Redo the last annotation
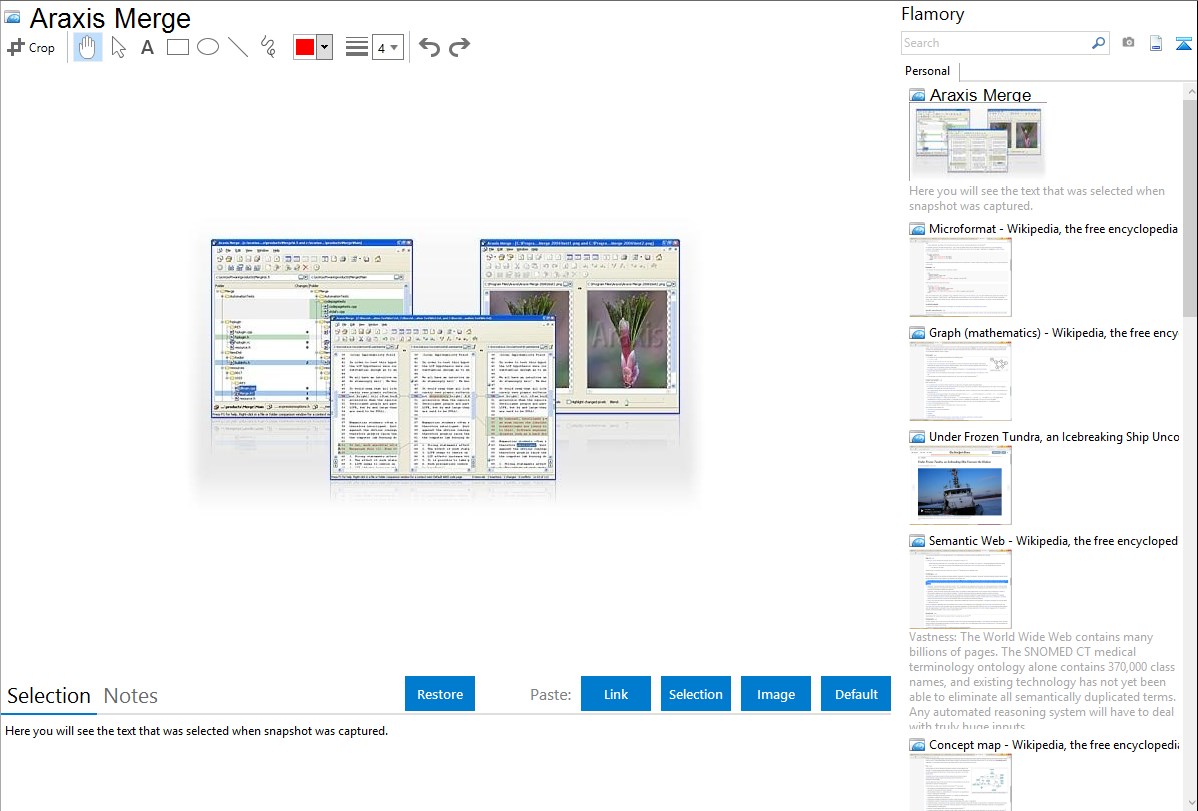 [x=459, y=47]
